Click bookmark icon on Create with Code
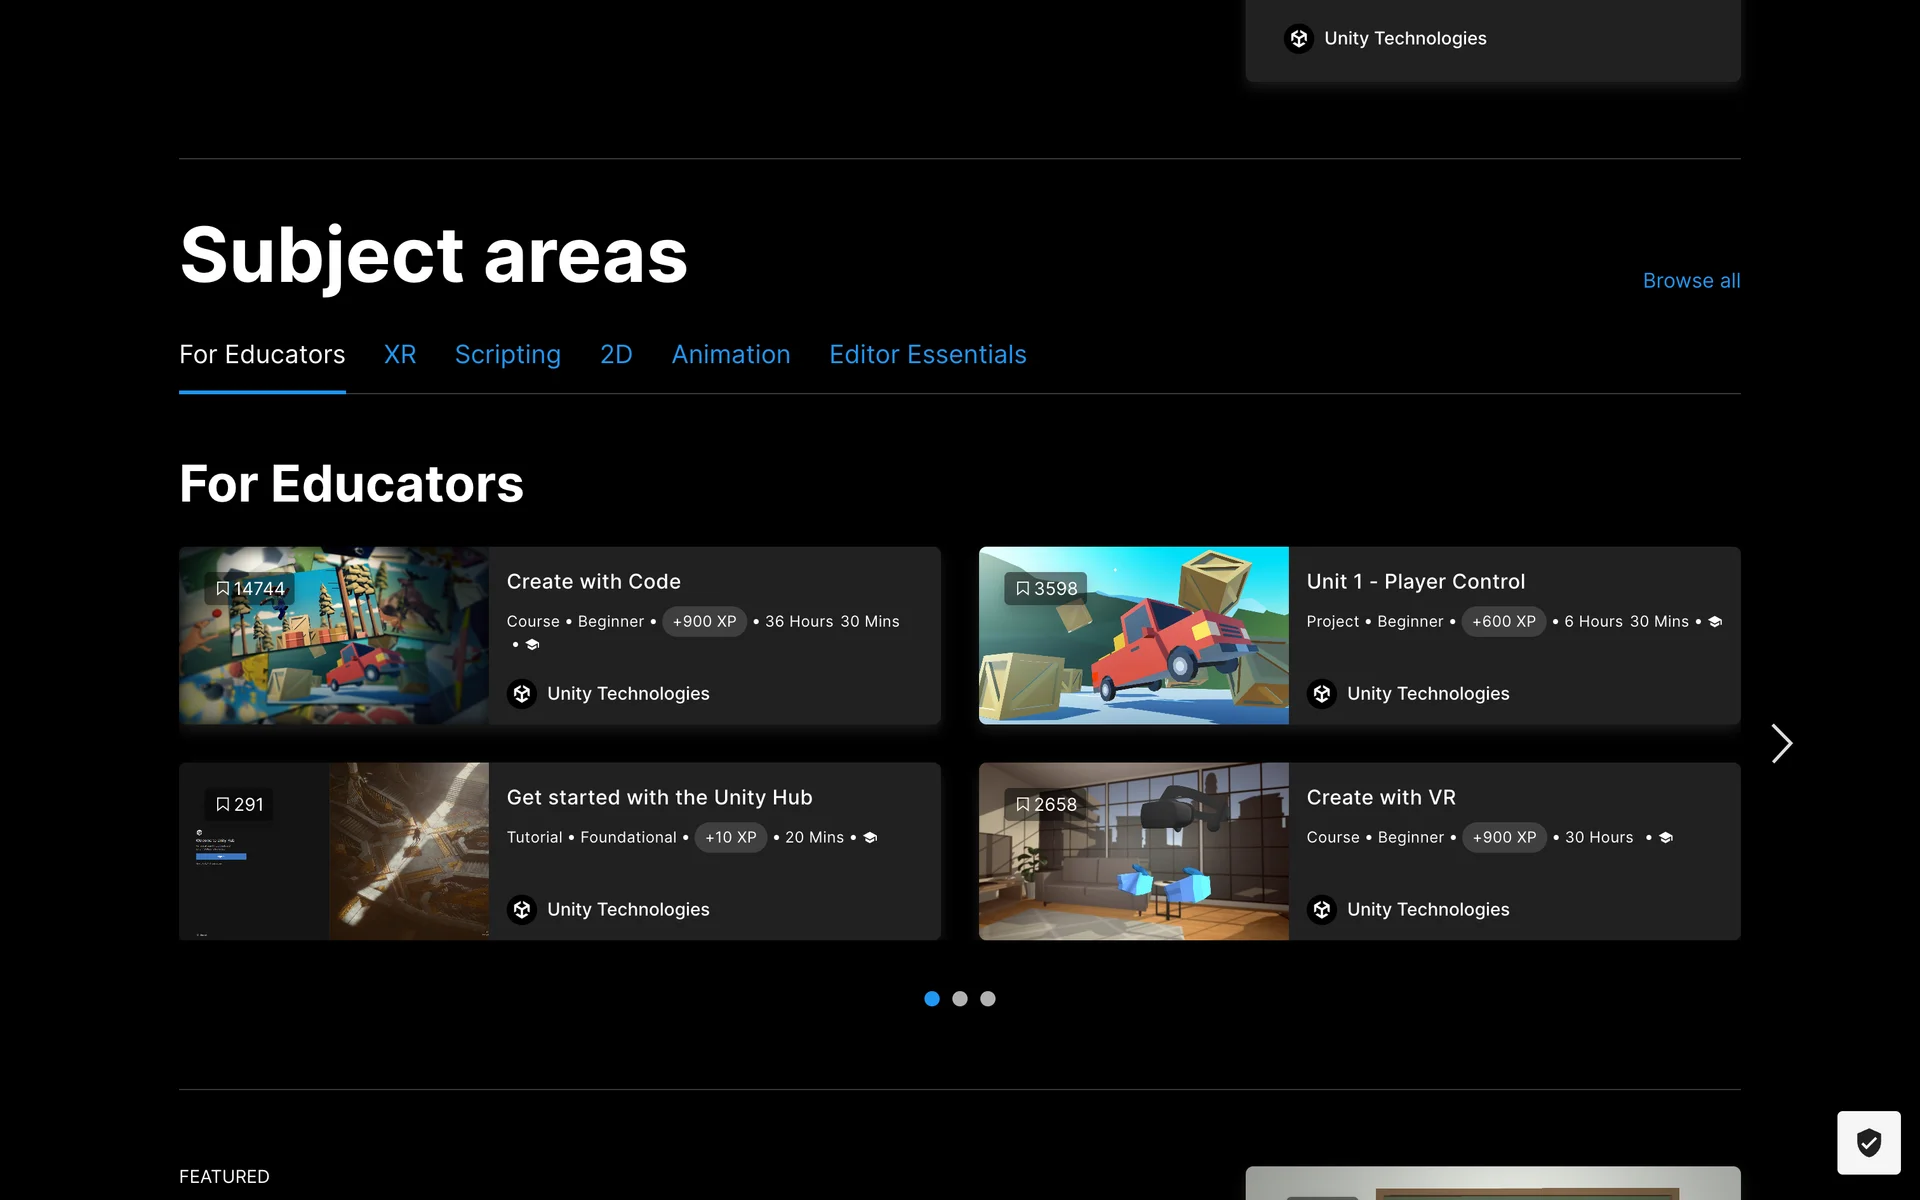This screenshot has width=1920, height=1200. pos(223,589)
